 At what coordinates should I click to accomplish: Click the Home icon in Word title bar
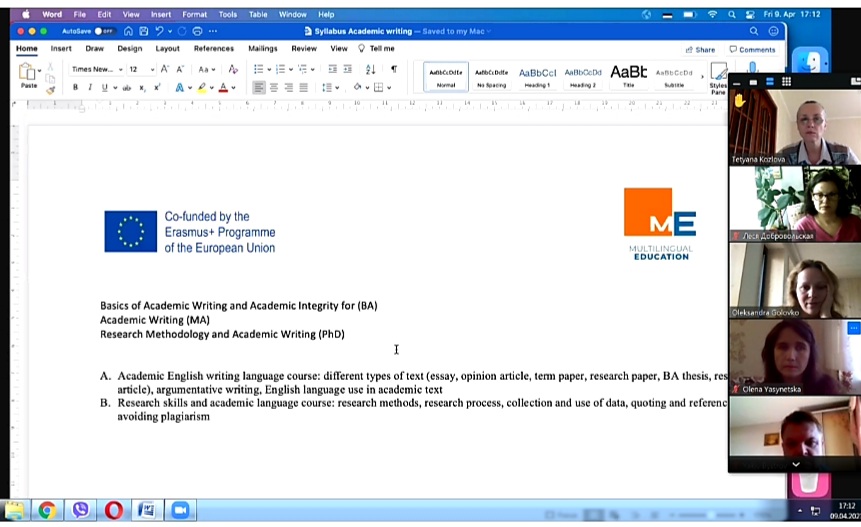click(x=128, y=31)
